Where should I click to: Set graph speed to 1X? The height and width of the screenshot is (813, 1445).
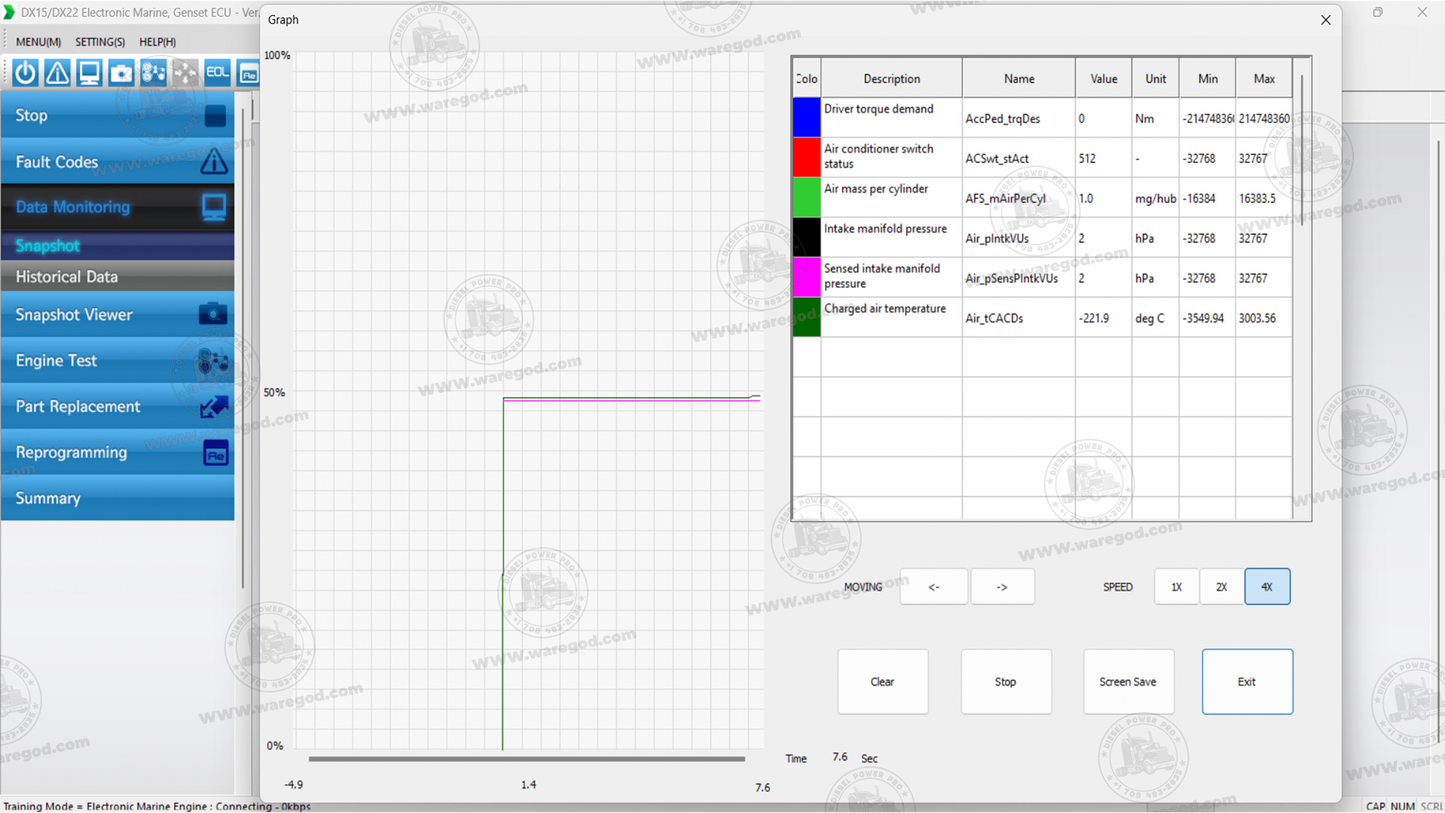pos(1177,587)
